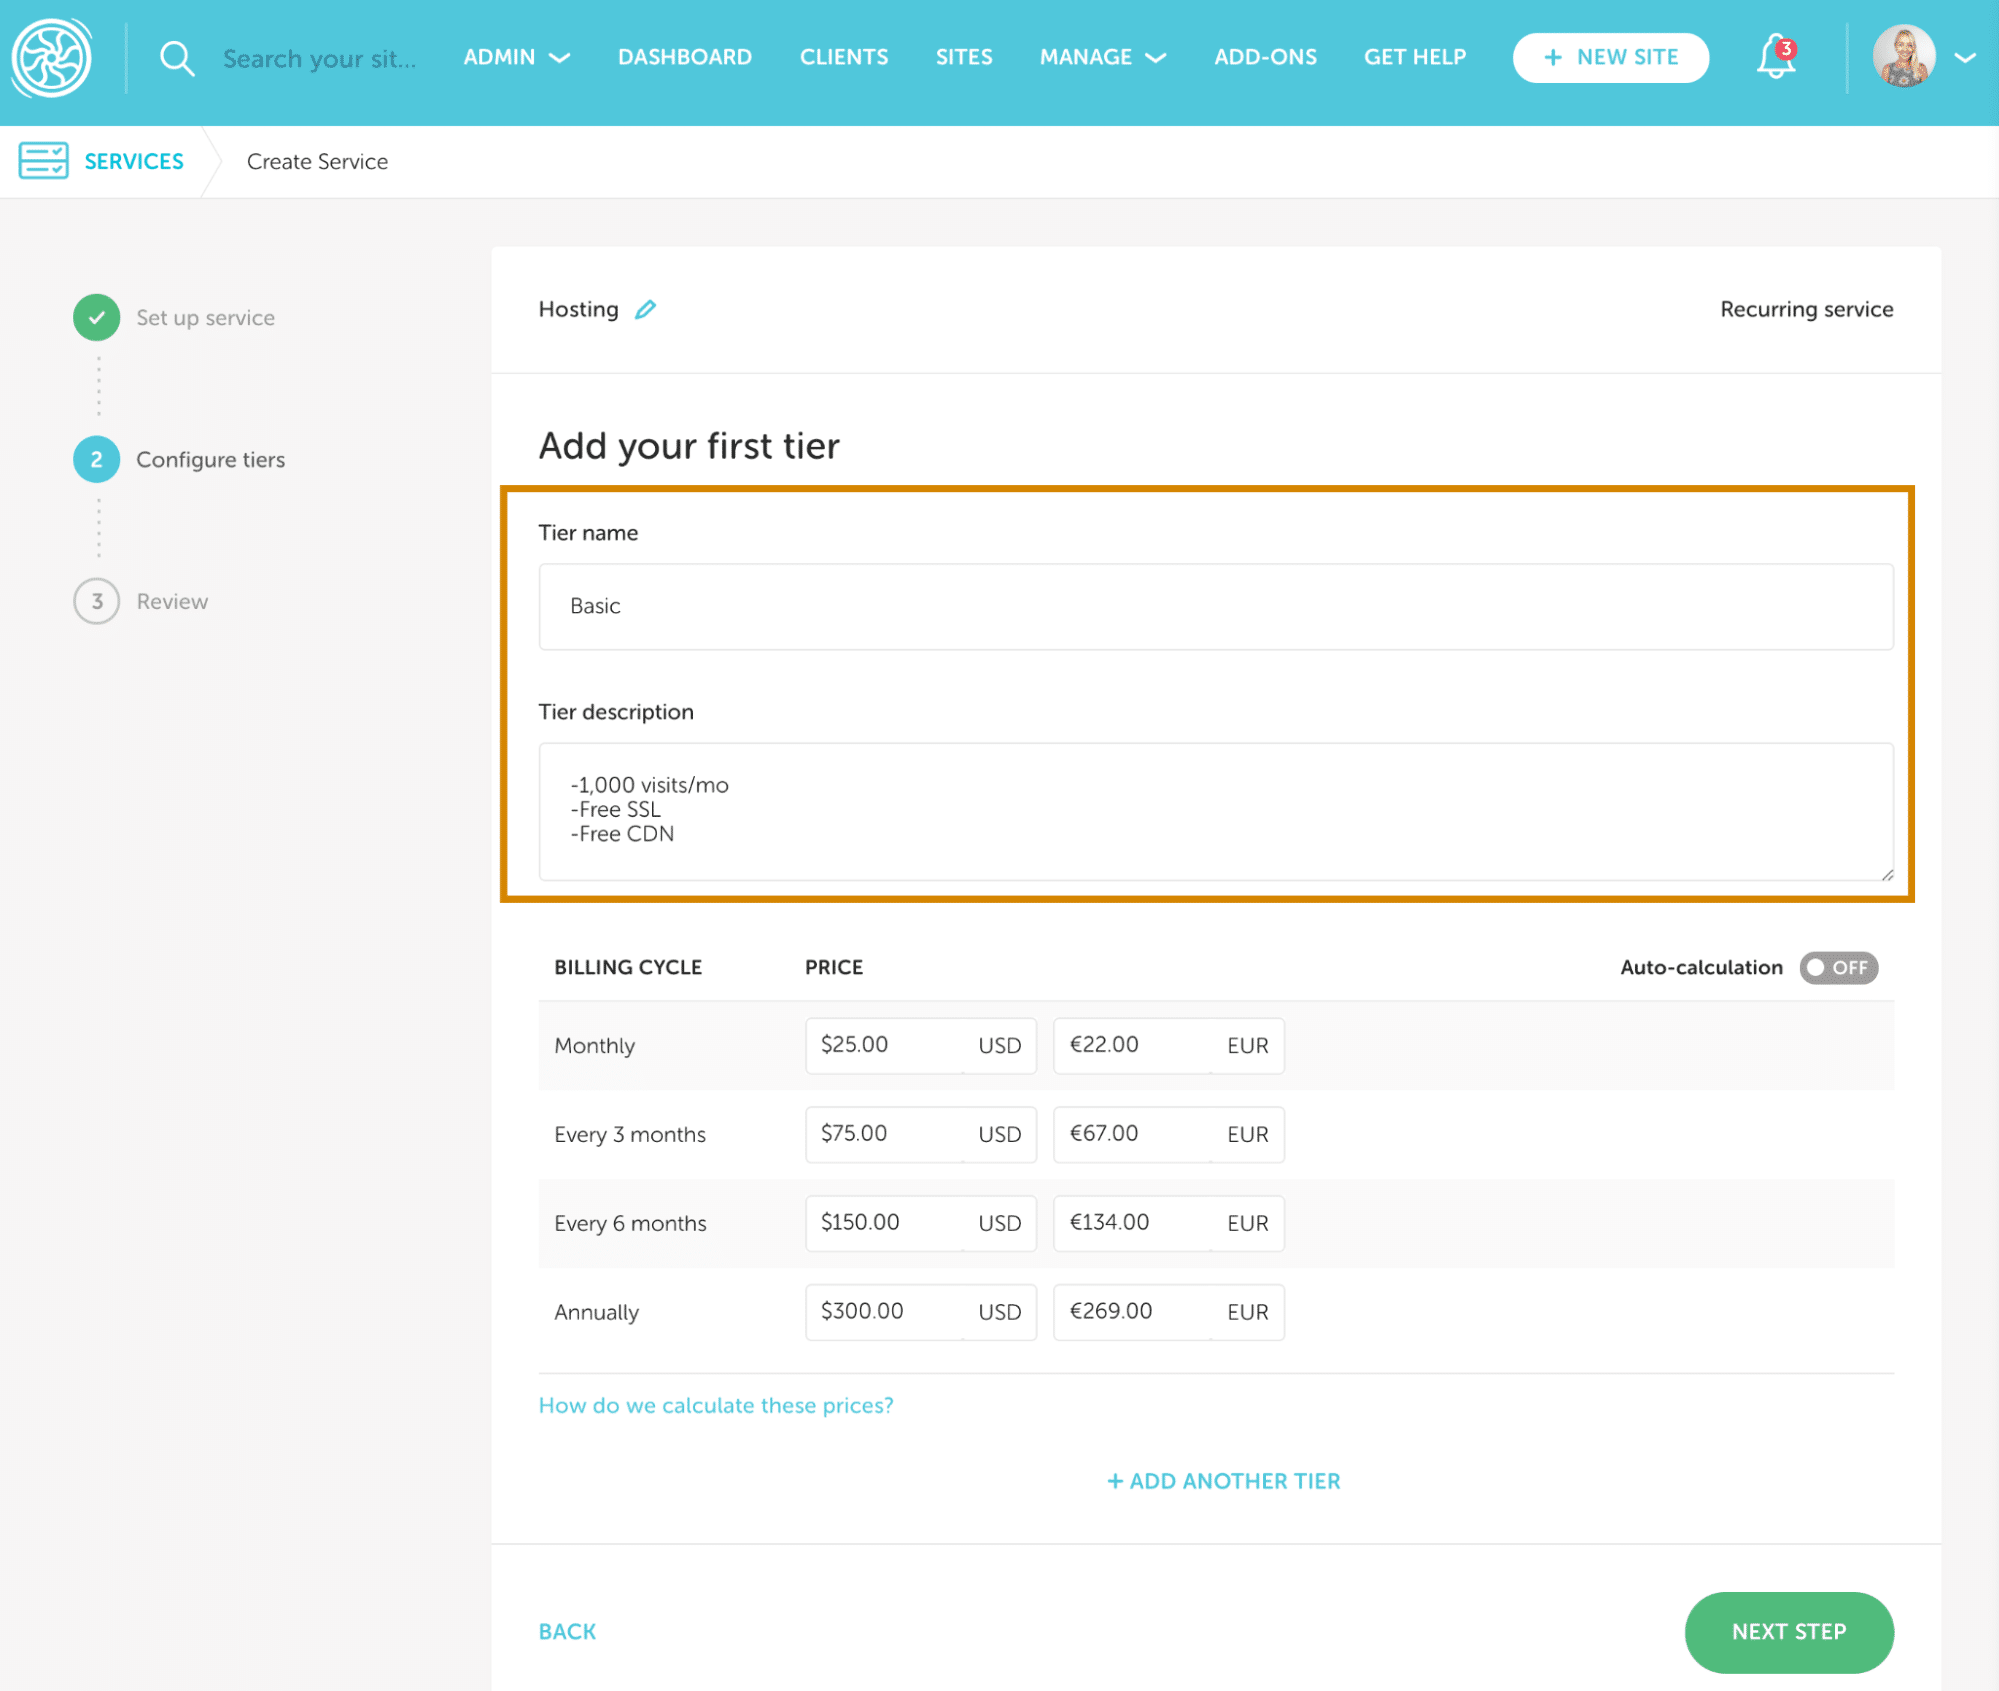Viewport: 1999px width, 1691px height.
Task: Click the green Set up service checkmark
Action: [97, 318]
